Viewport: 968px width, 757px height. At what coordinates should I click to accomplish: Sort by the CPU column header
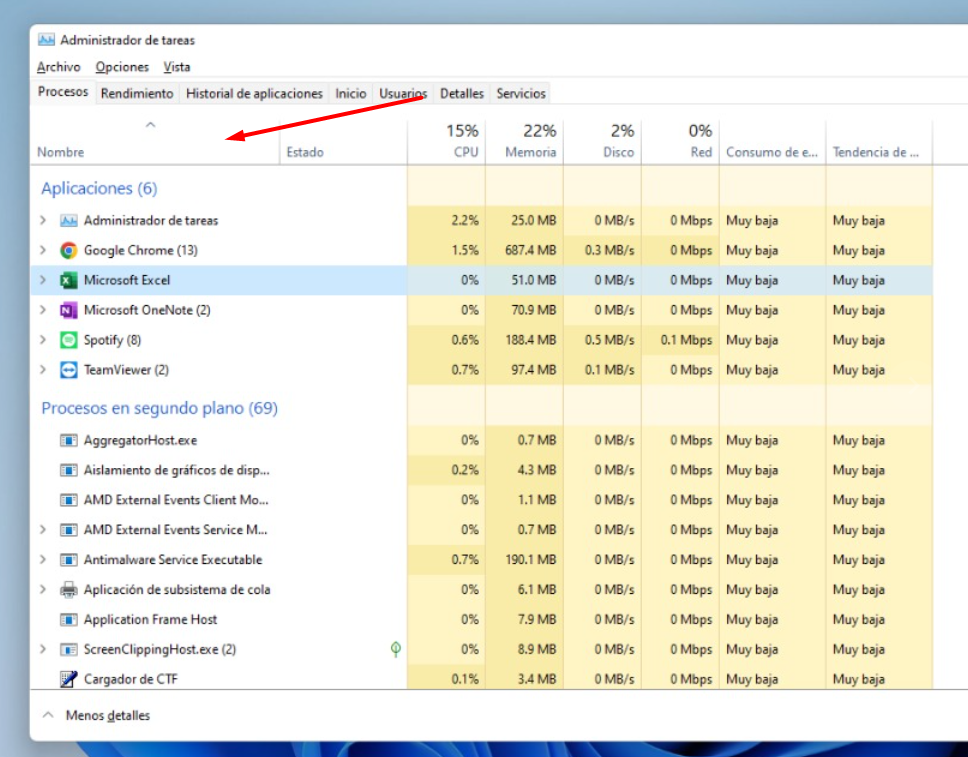pos(446,141)
